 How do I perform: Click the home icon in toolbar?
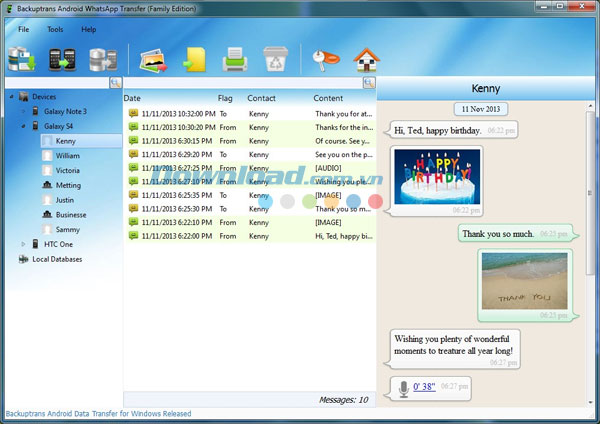(x=368, y=59)
